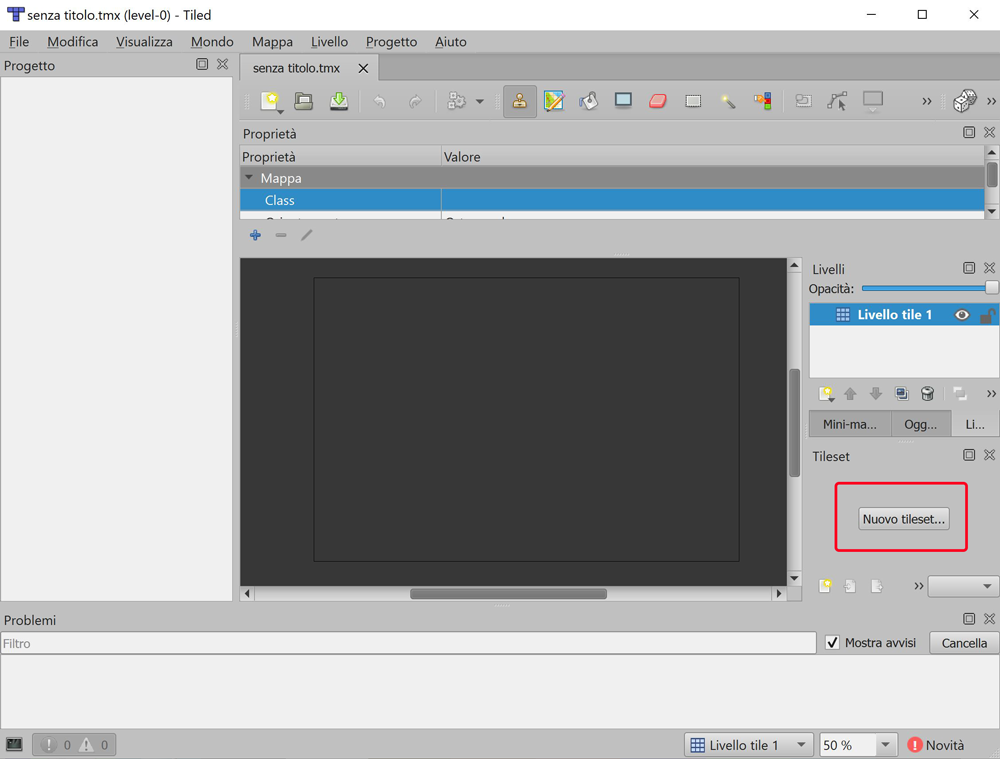The image size is (1000, 759).
Task: Collapse the Mappa property group
Action: point(249,178)
